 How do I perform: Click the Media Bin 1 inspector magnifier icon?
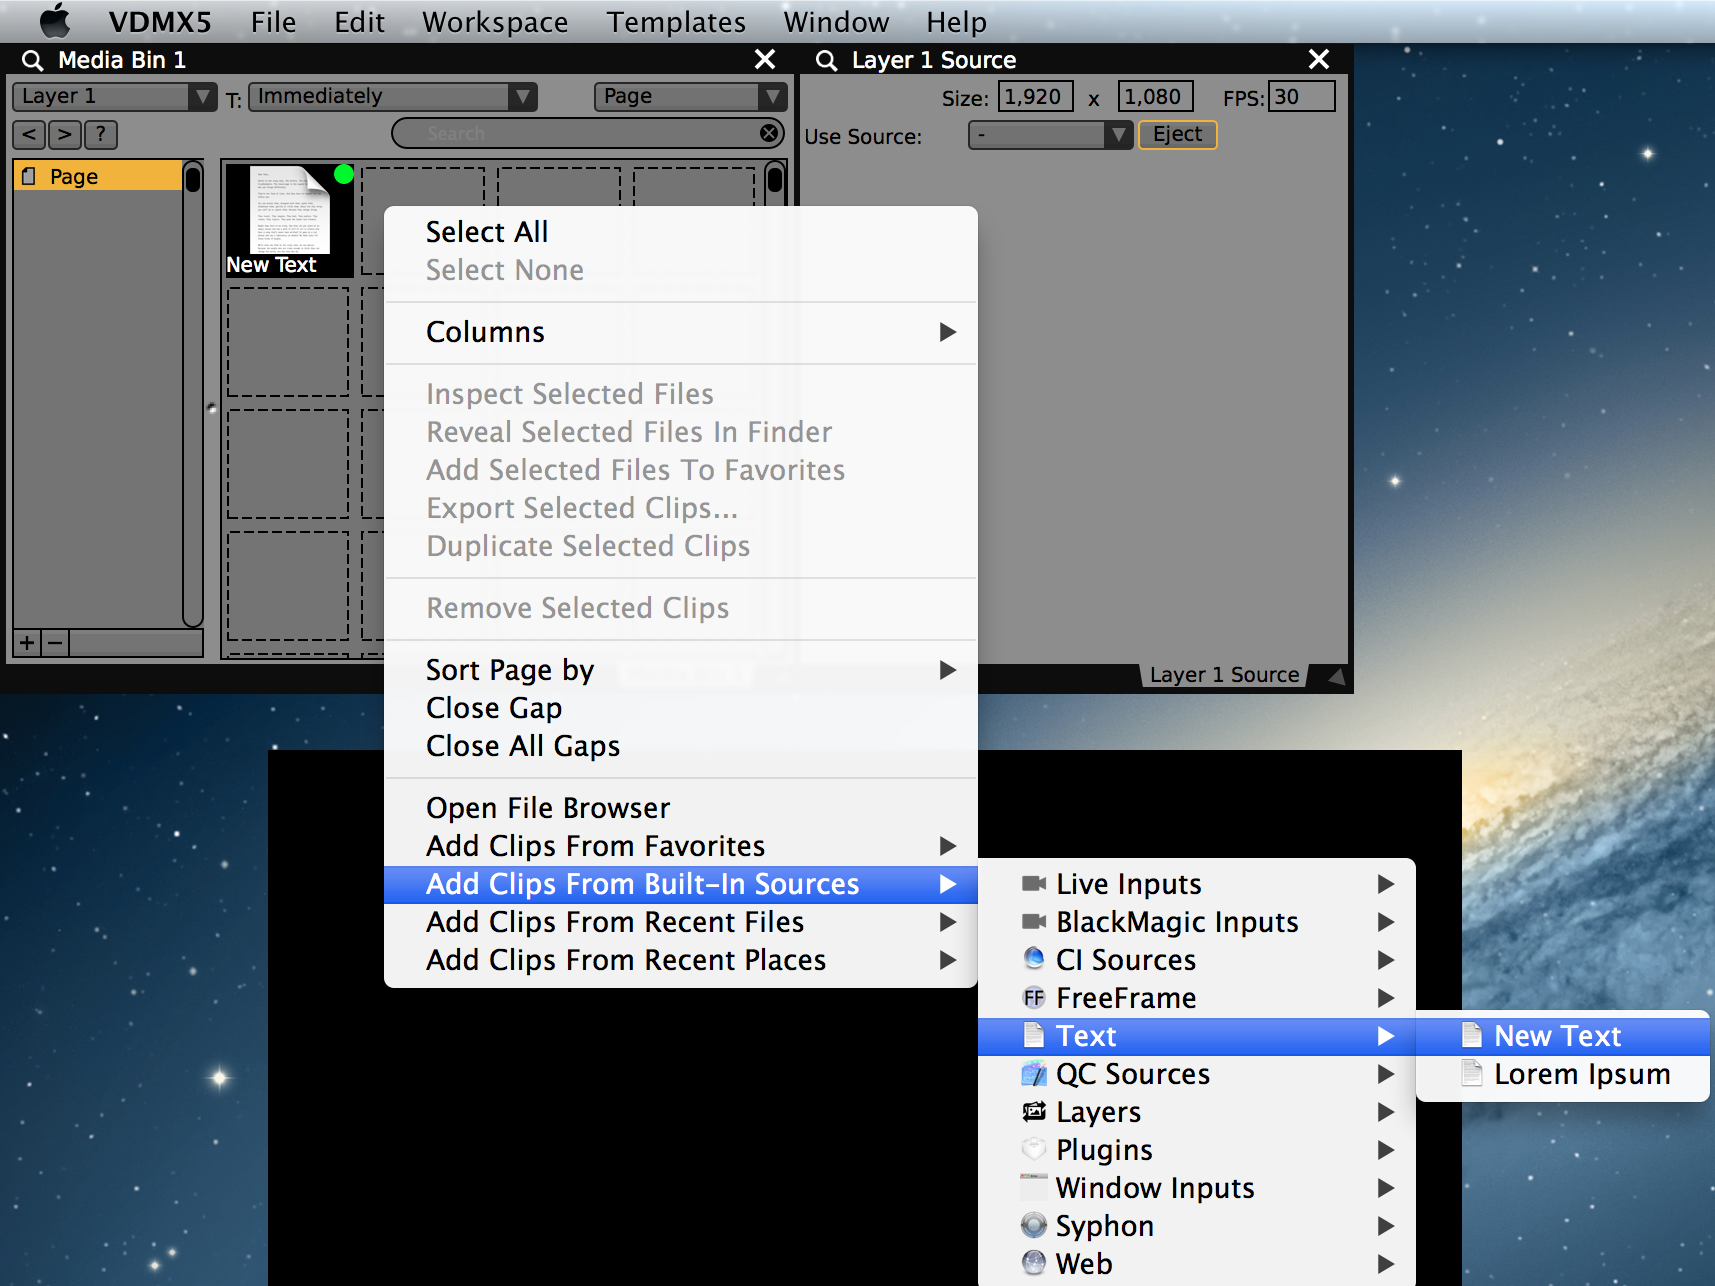pyautogui.click(x=33, y=60)
